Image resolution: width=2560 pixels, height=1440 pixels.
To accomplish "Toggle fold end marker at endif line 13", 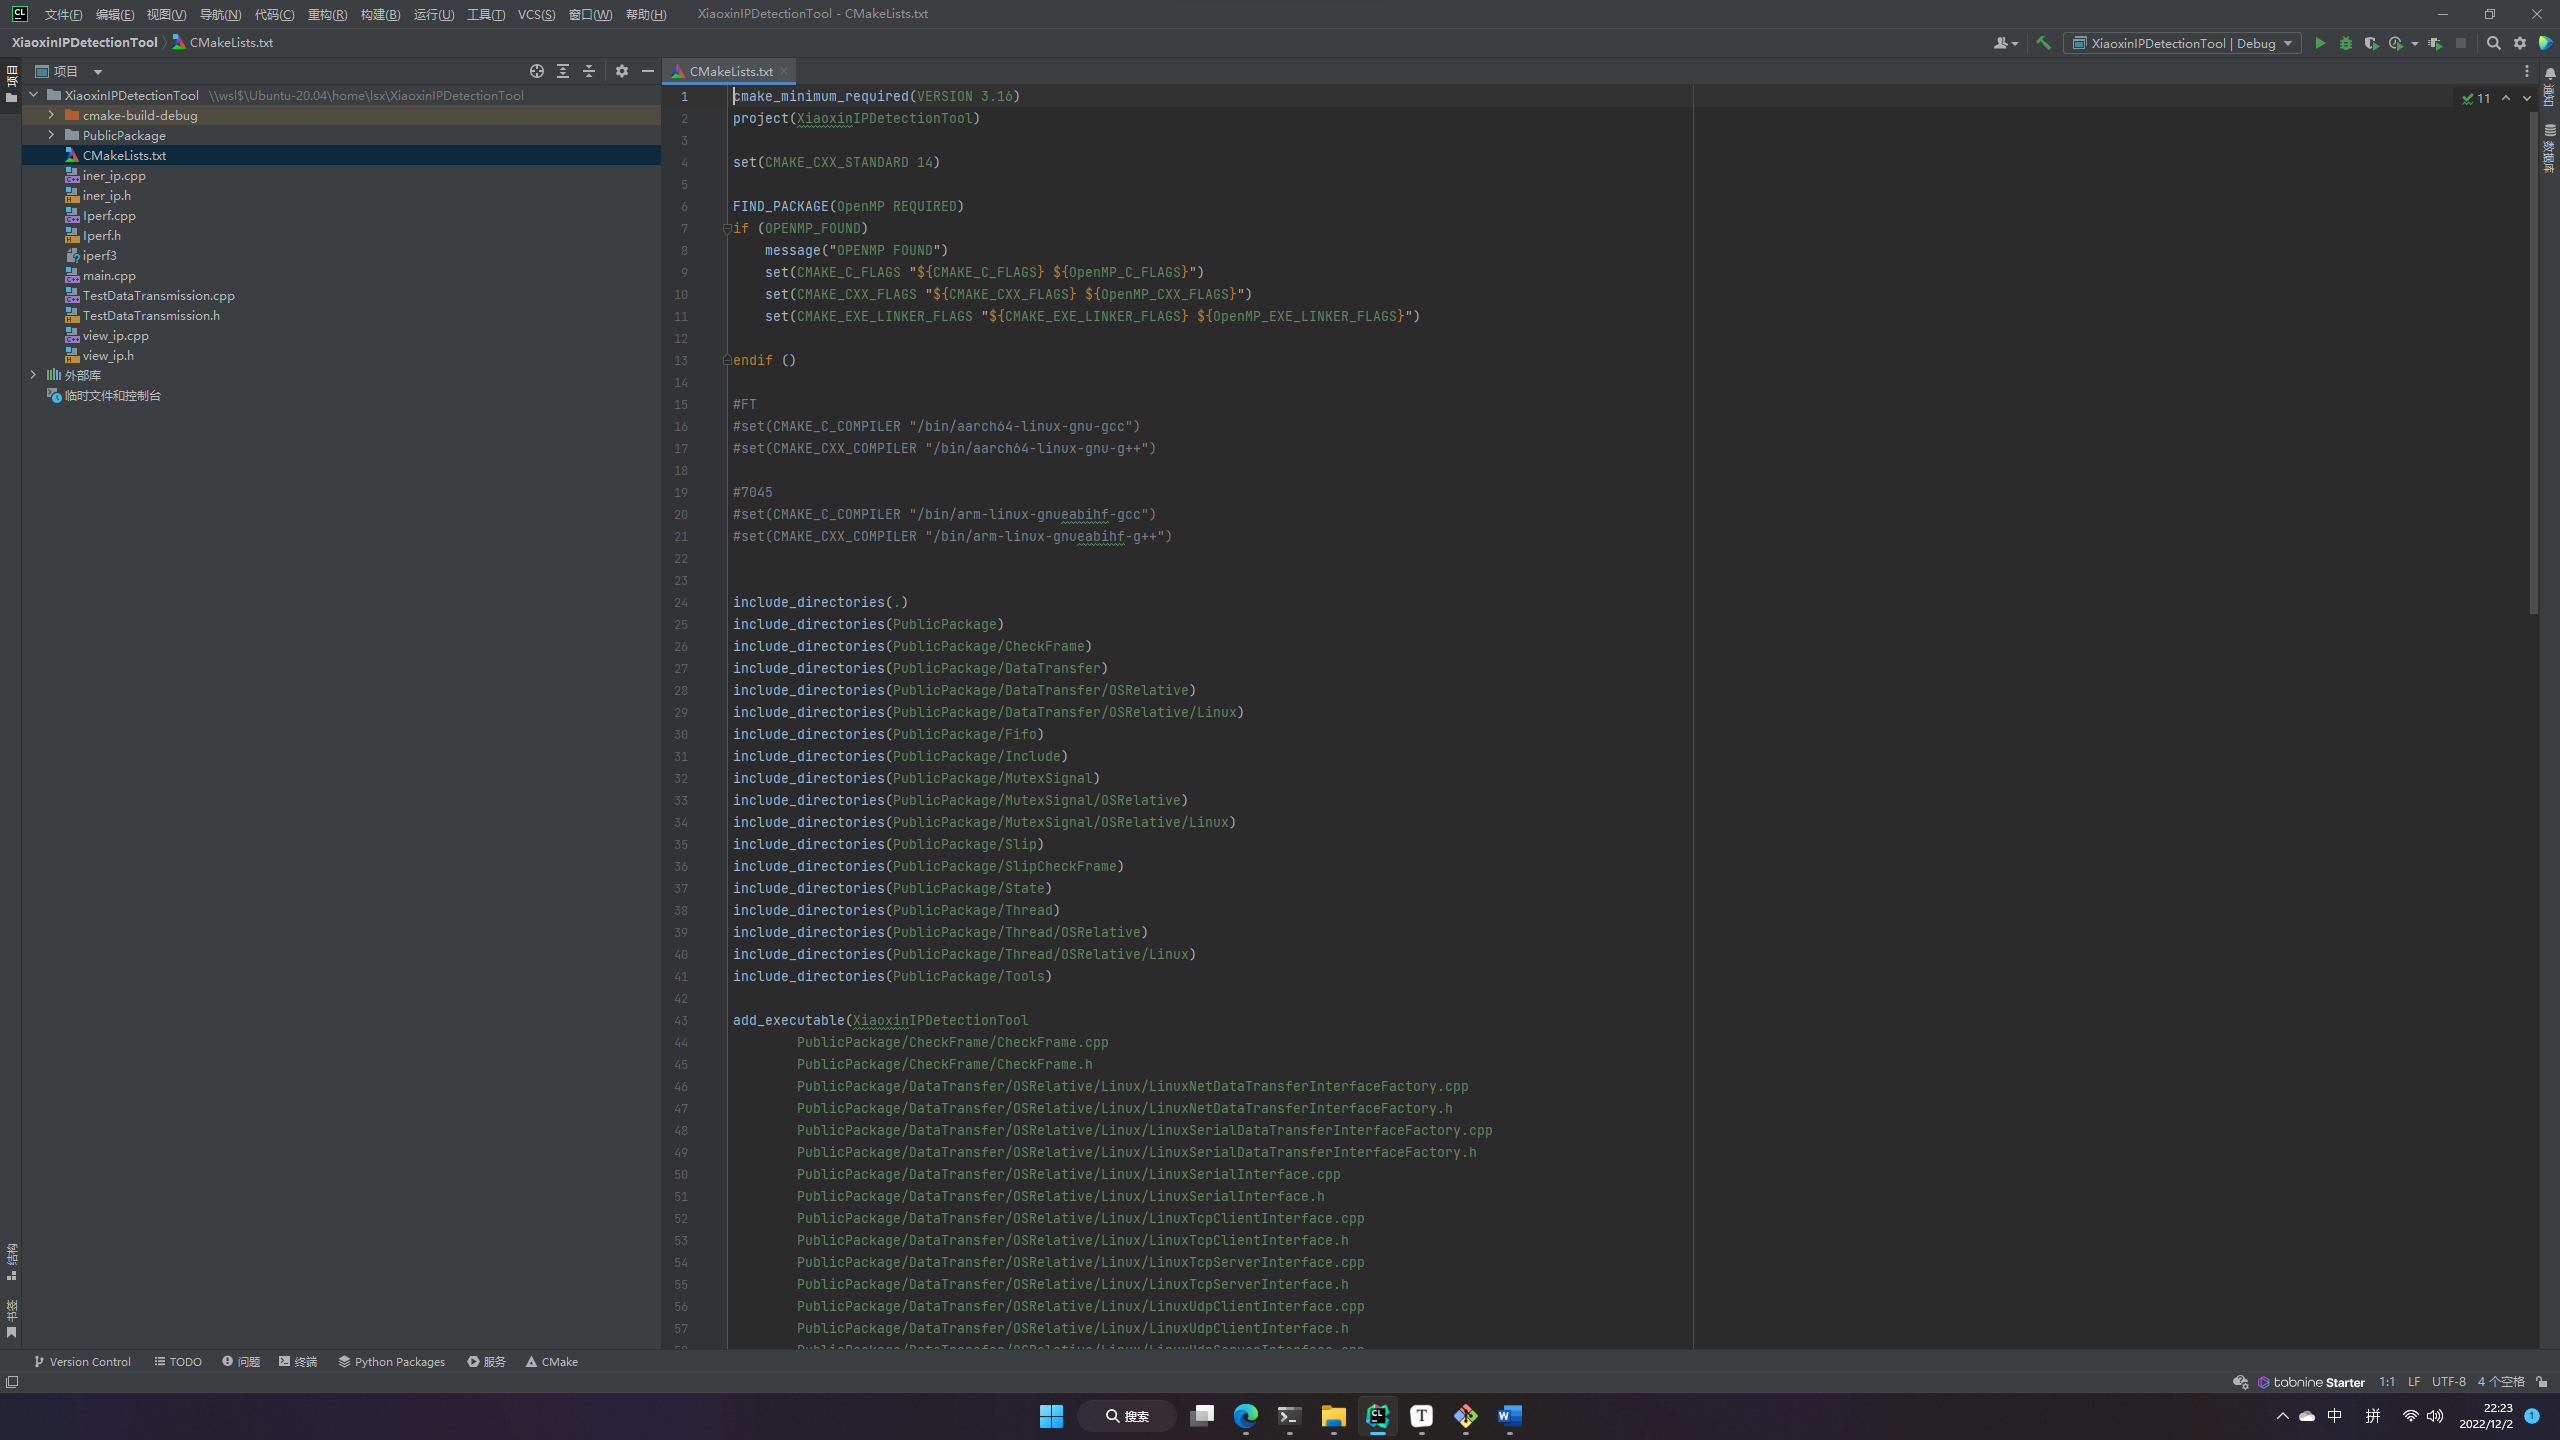I will tap(727, 360).
